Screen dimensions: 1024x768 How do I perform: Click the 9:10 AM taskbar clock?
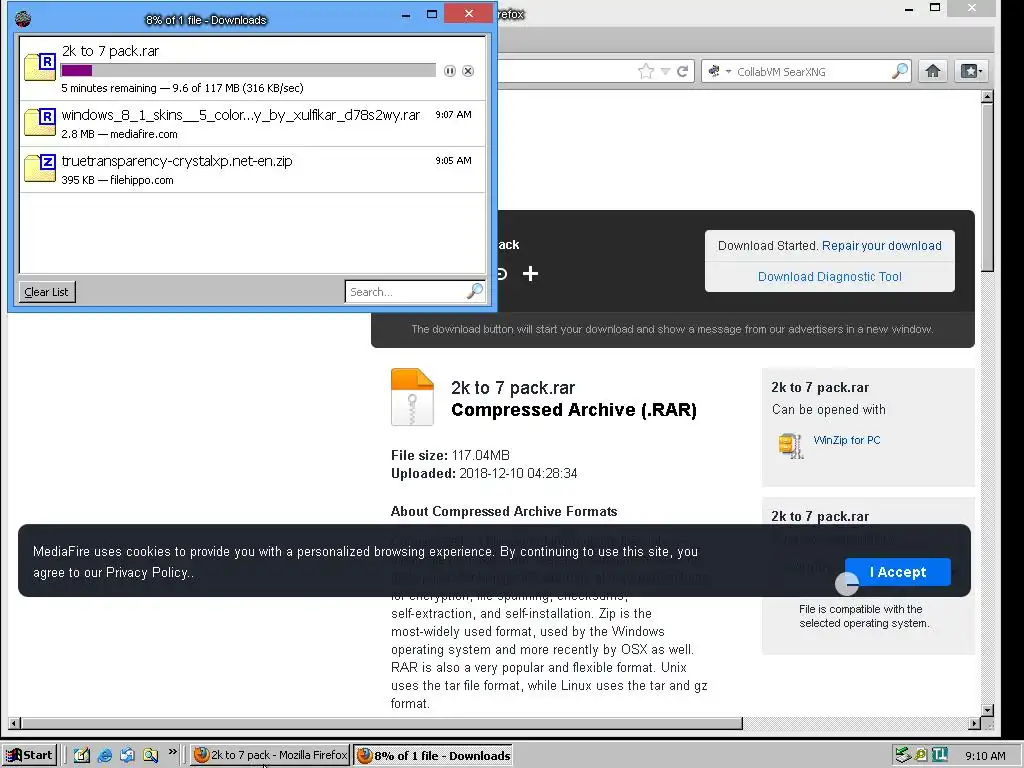tap(985, 756)
